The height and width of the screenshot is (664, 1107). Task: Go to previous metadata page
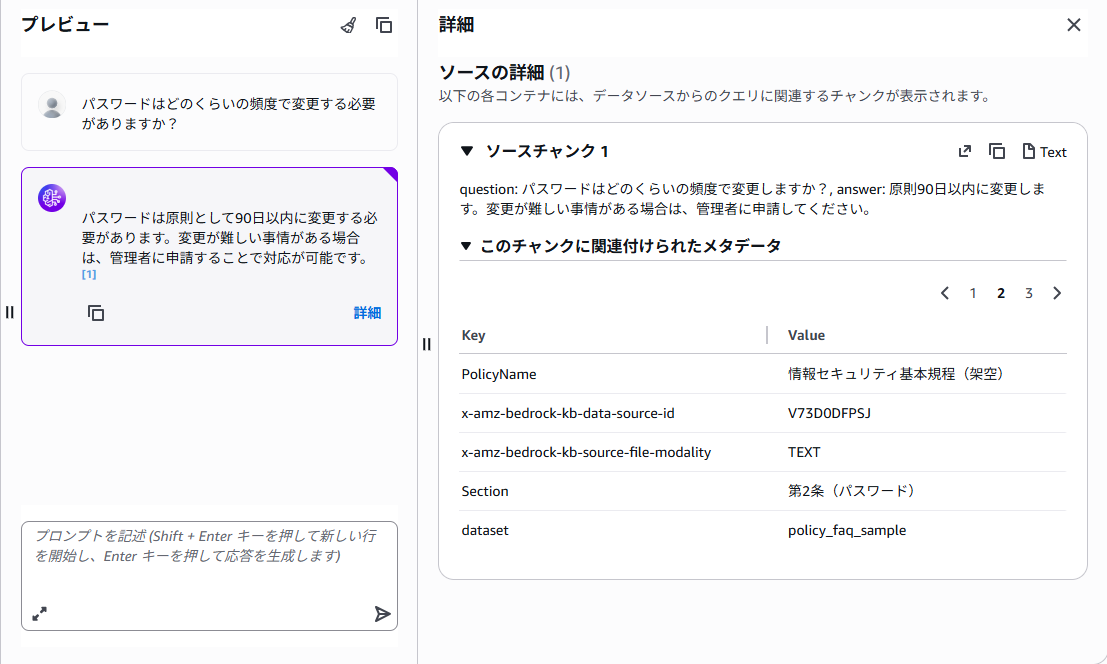point(945,293)
